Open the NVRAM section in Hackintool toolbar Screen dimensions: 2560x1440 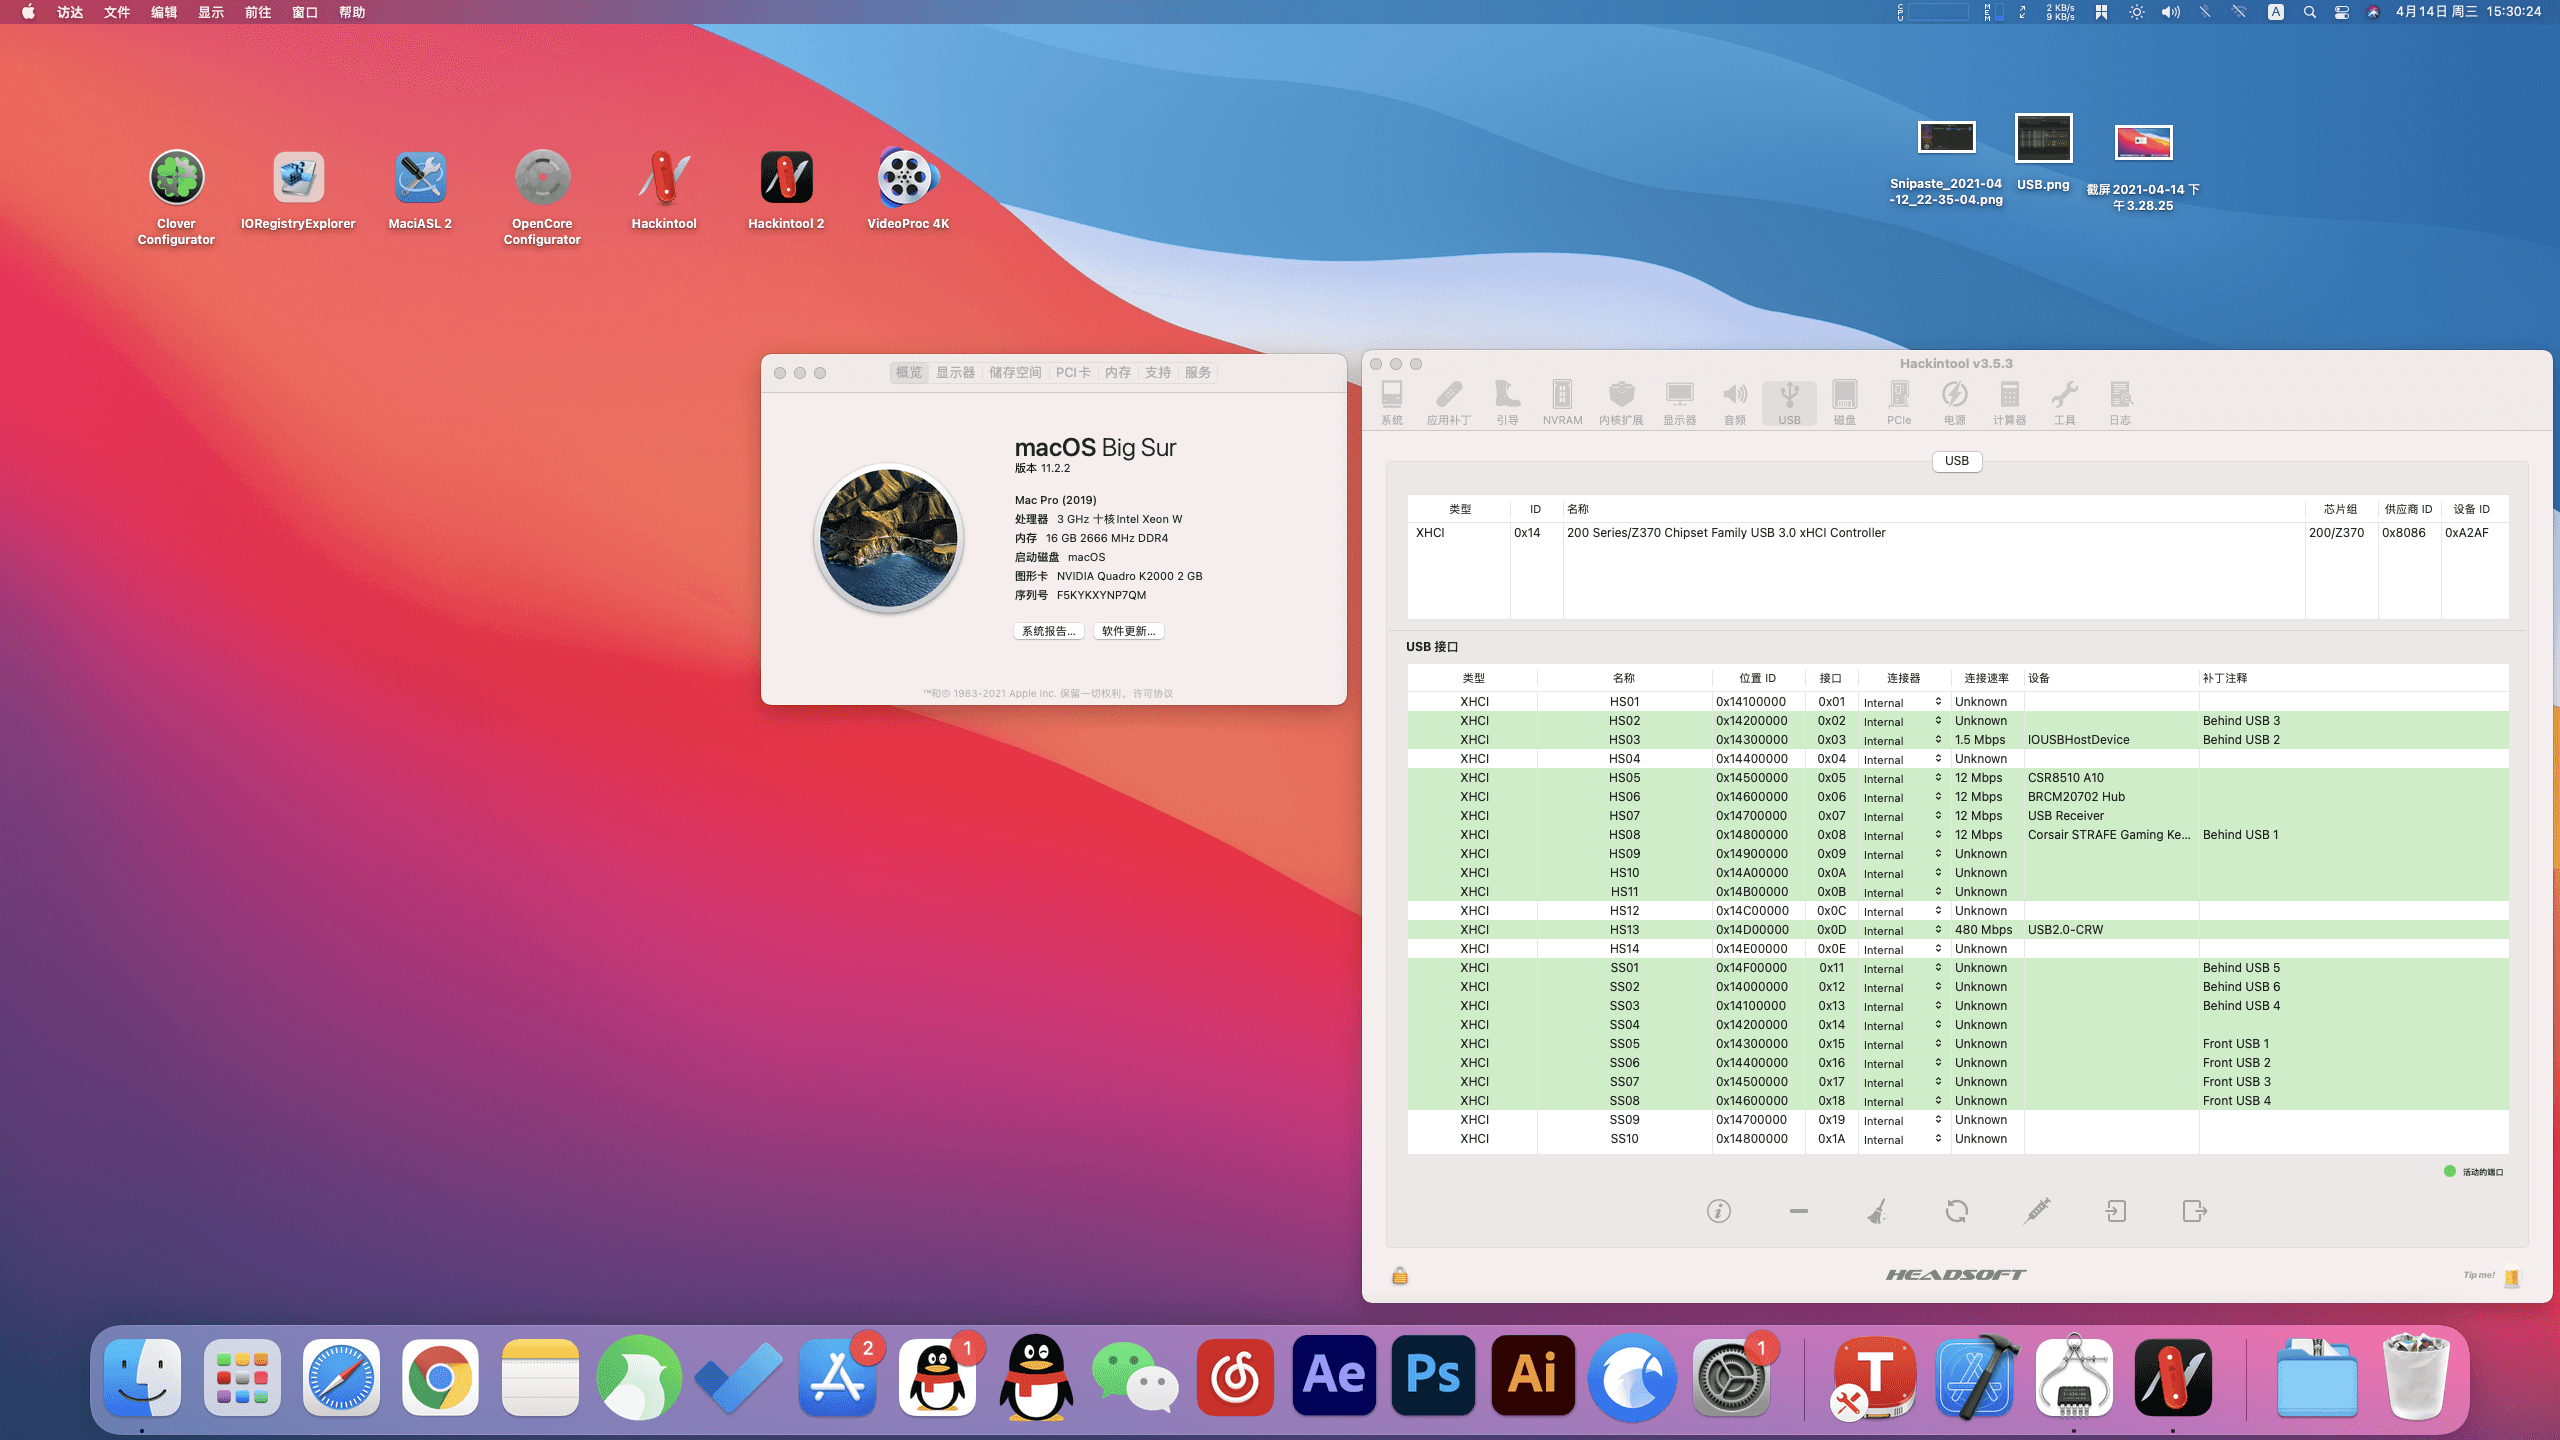(x=1562, y=402)
